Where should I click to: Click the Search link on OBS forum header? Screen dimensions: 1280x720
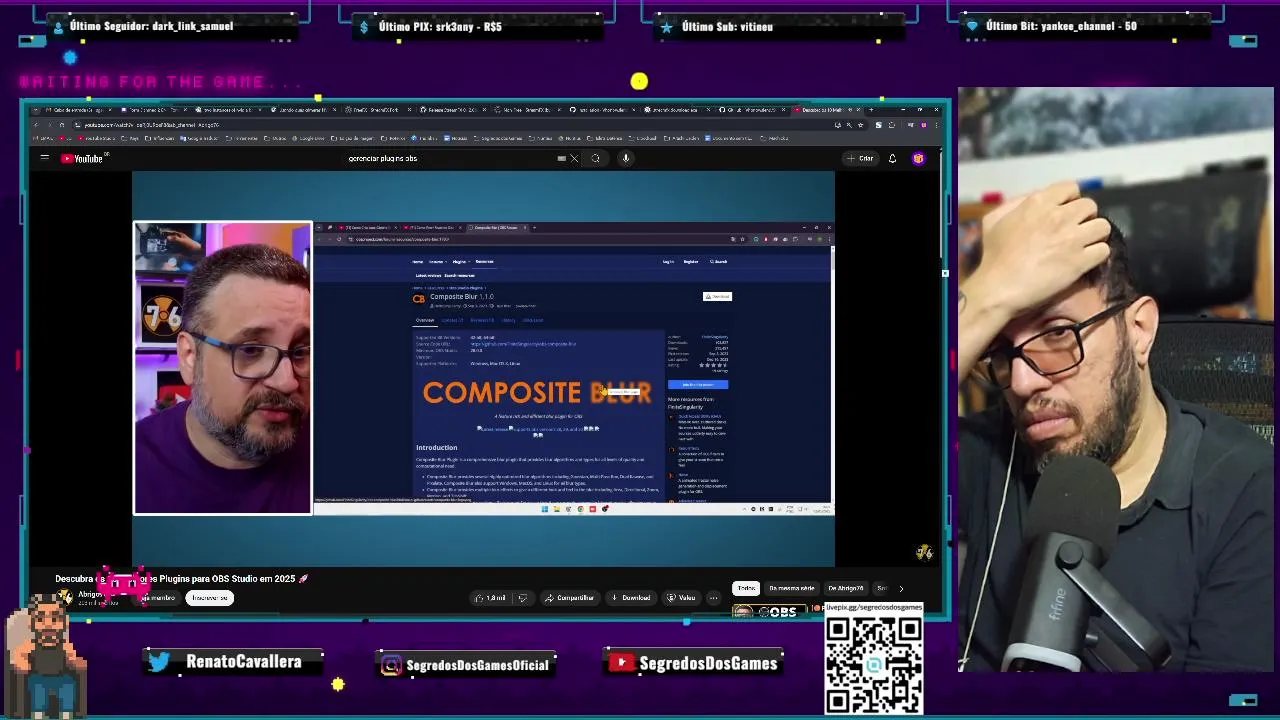719,261
